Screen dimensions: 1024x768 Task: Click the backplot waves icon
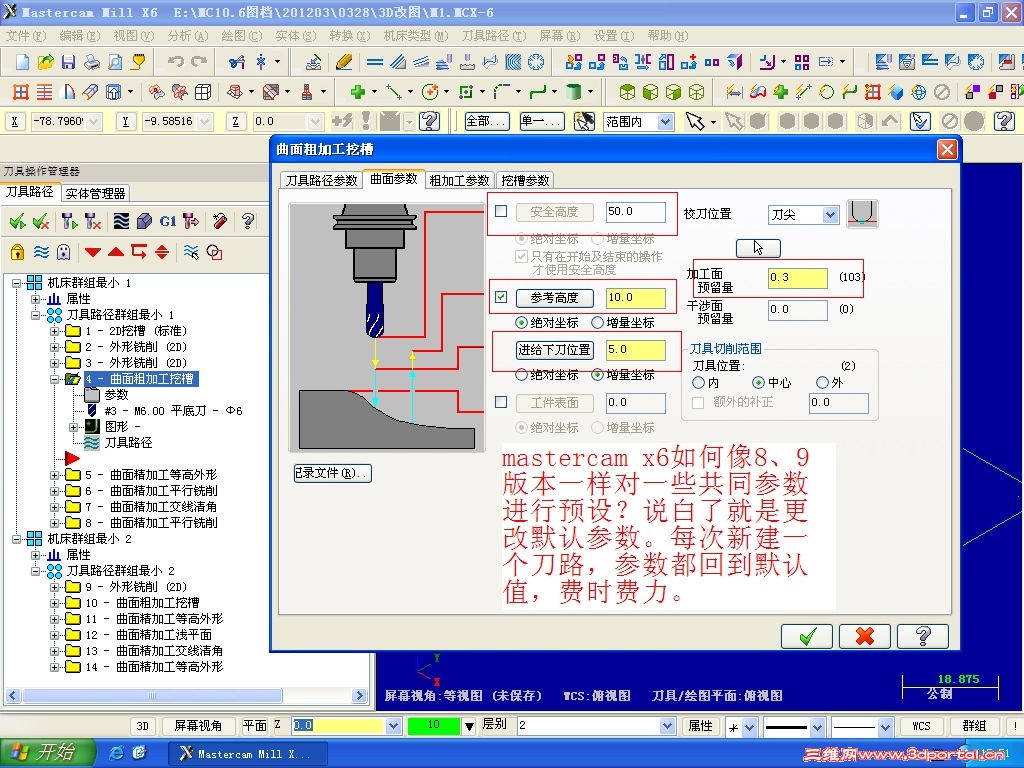click(121, 221)
